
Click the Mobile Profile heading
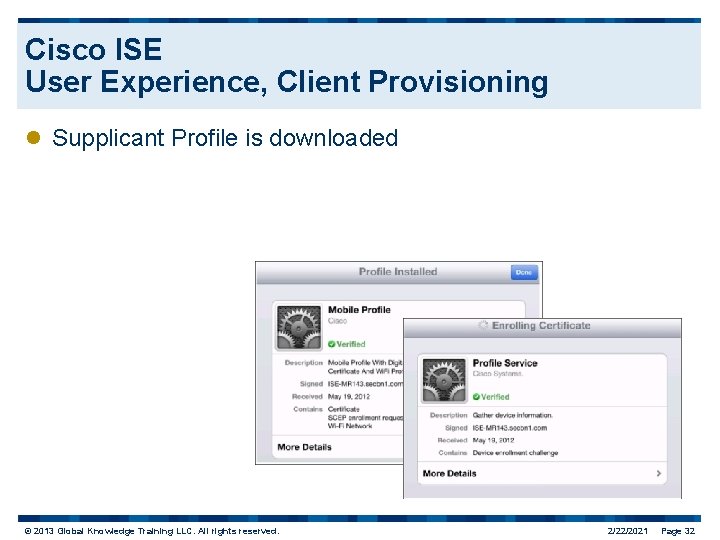[359, 310]
